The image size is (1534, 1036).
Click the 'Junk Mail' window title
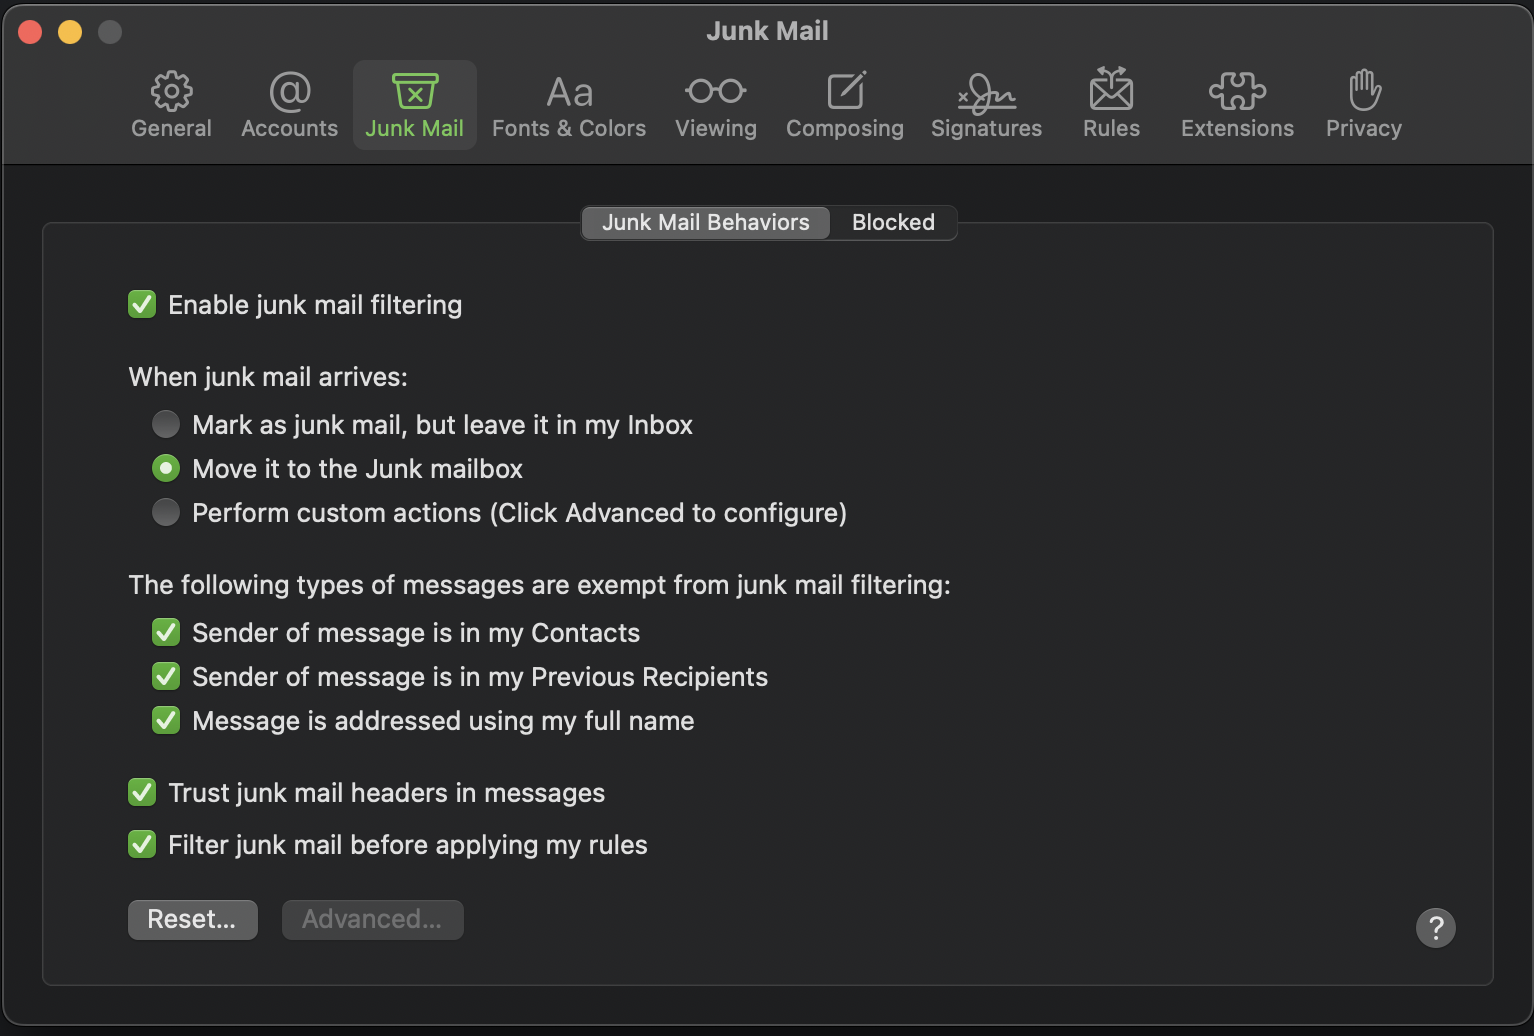(x=767, y=31)
